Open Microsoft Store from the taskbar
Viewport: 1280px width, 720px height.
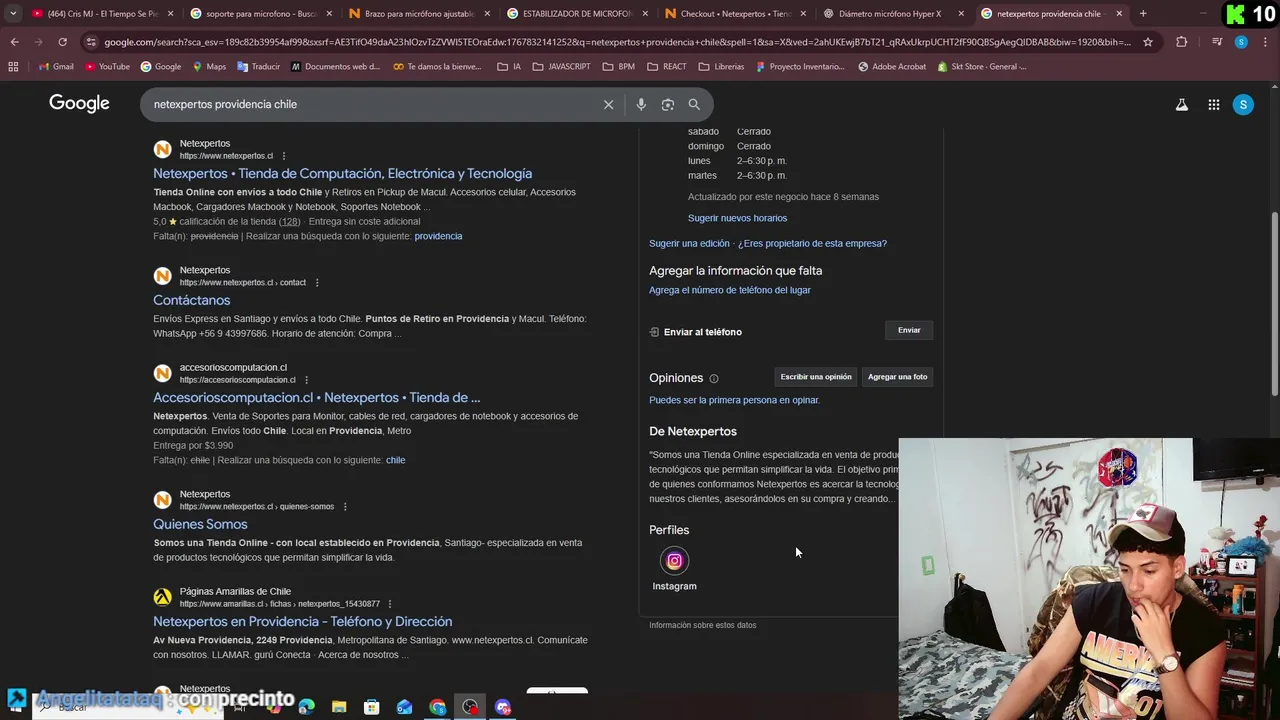(x=372, y=707)
